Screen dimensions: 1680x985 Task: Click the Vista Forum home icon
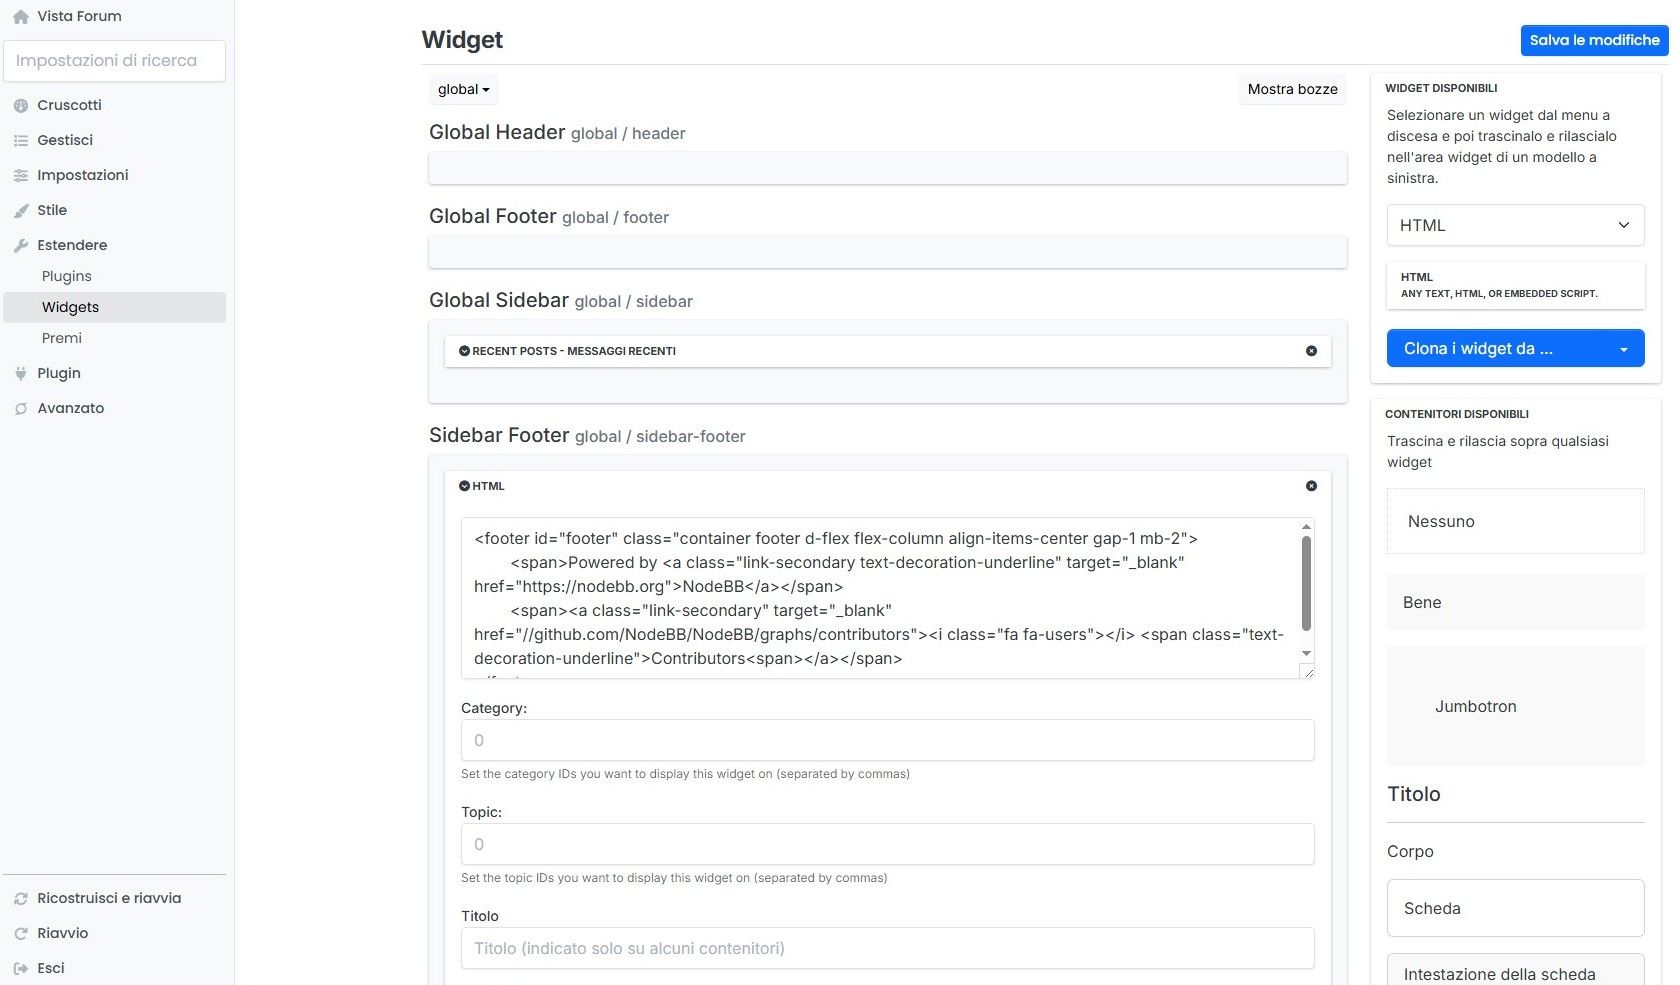coord(20,16)
